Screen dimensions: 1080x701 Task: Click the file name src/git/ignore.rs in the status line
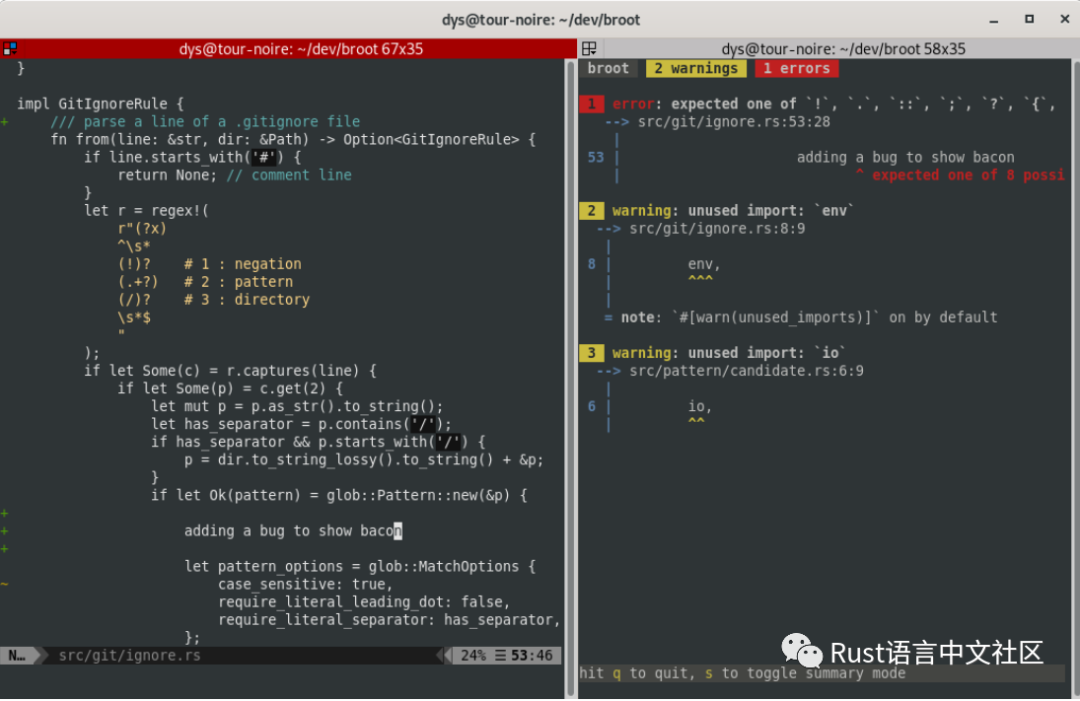tap(129, 656)
